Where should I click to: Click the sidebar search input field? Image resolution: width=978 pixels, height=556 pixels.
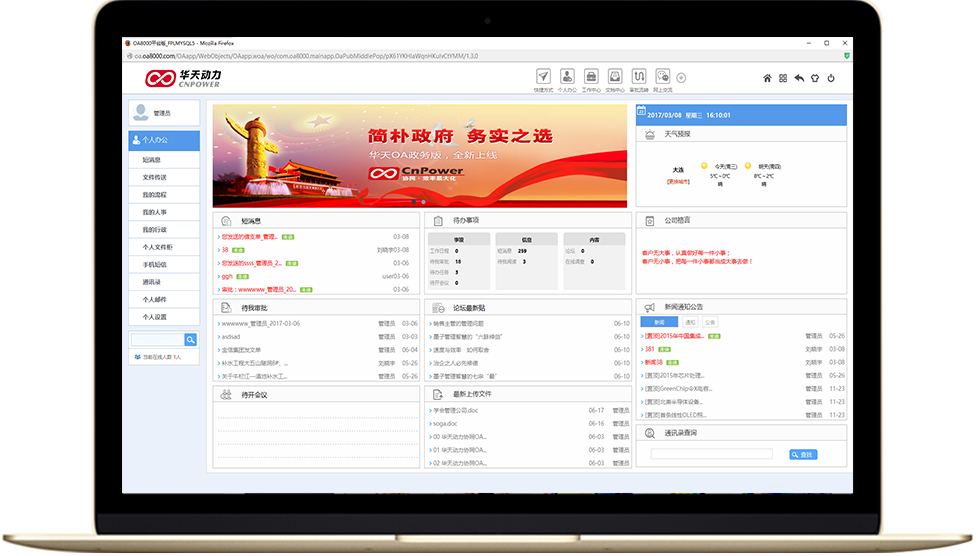click(157, 339)
